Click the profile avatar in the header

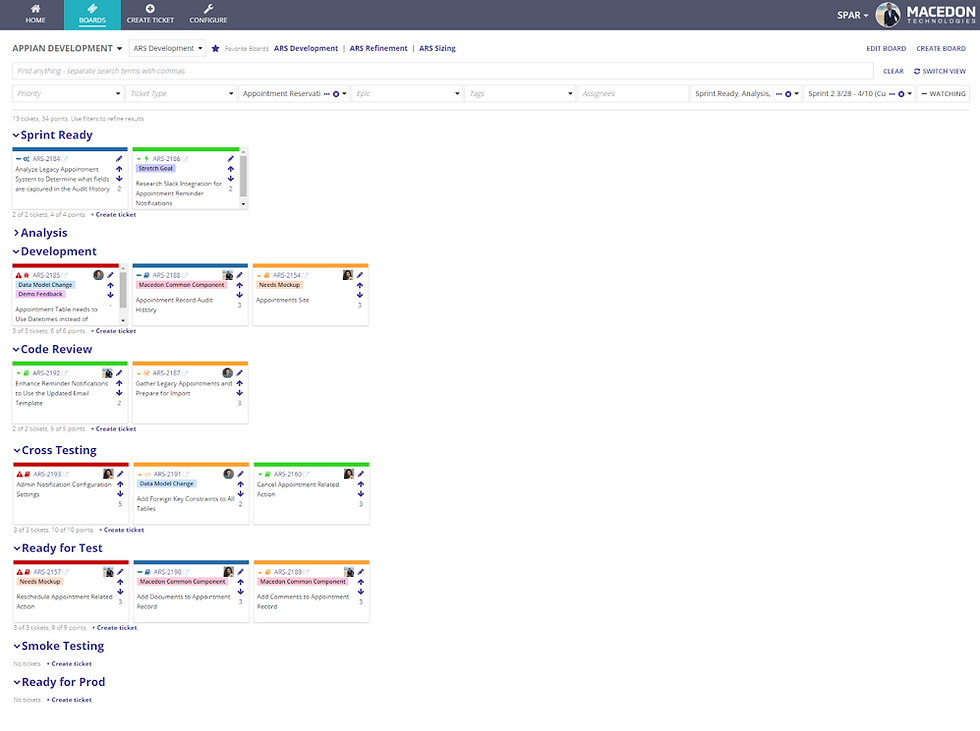point(888,14)
